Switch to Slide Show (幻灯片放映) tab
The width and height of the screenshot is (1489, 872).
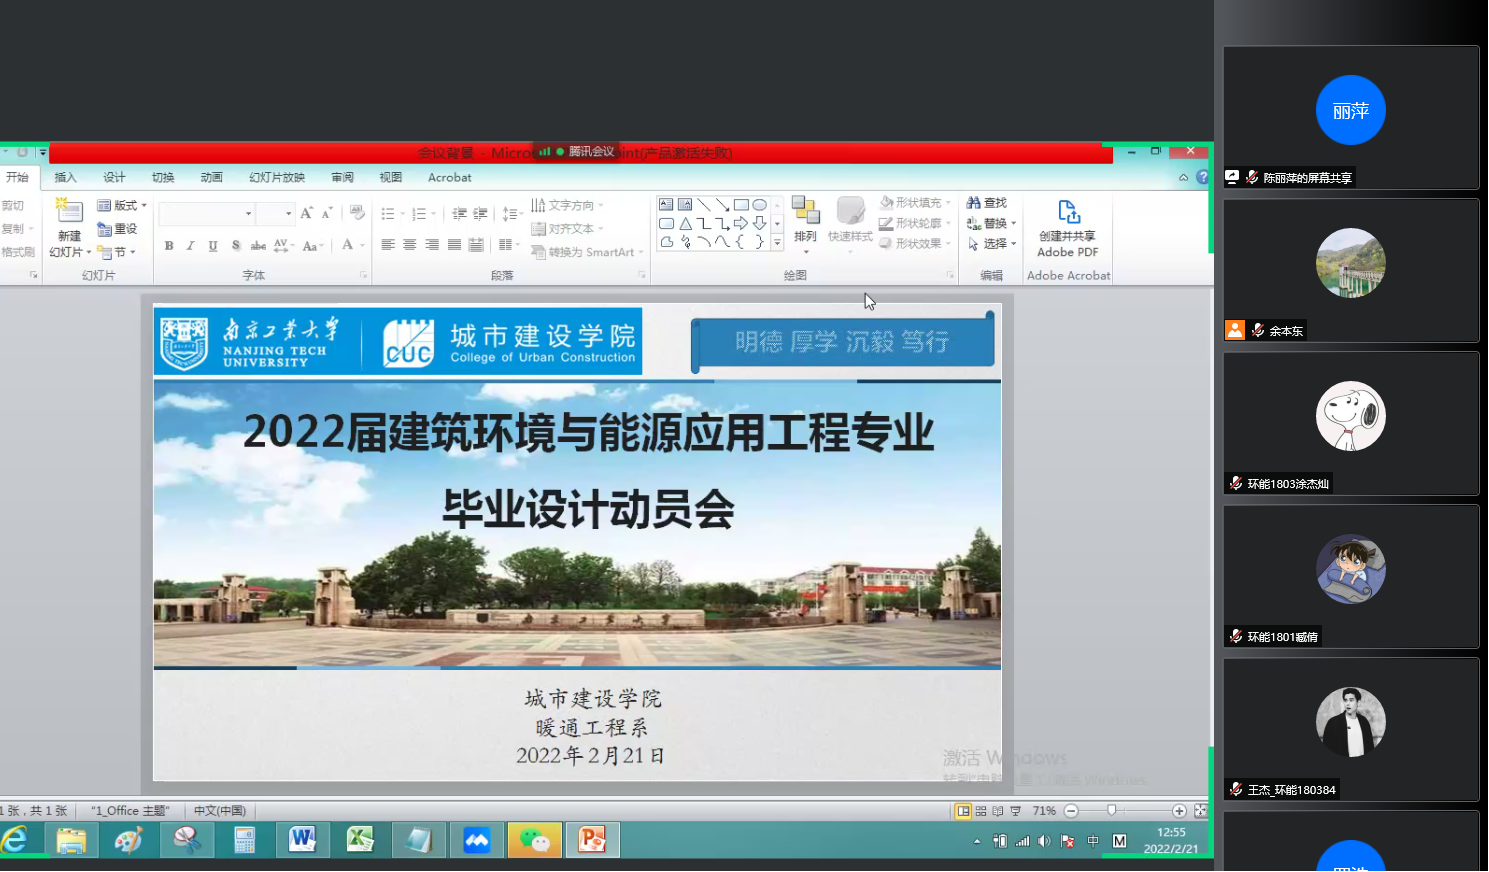[x=276, y=178]
